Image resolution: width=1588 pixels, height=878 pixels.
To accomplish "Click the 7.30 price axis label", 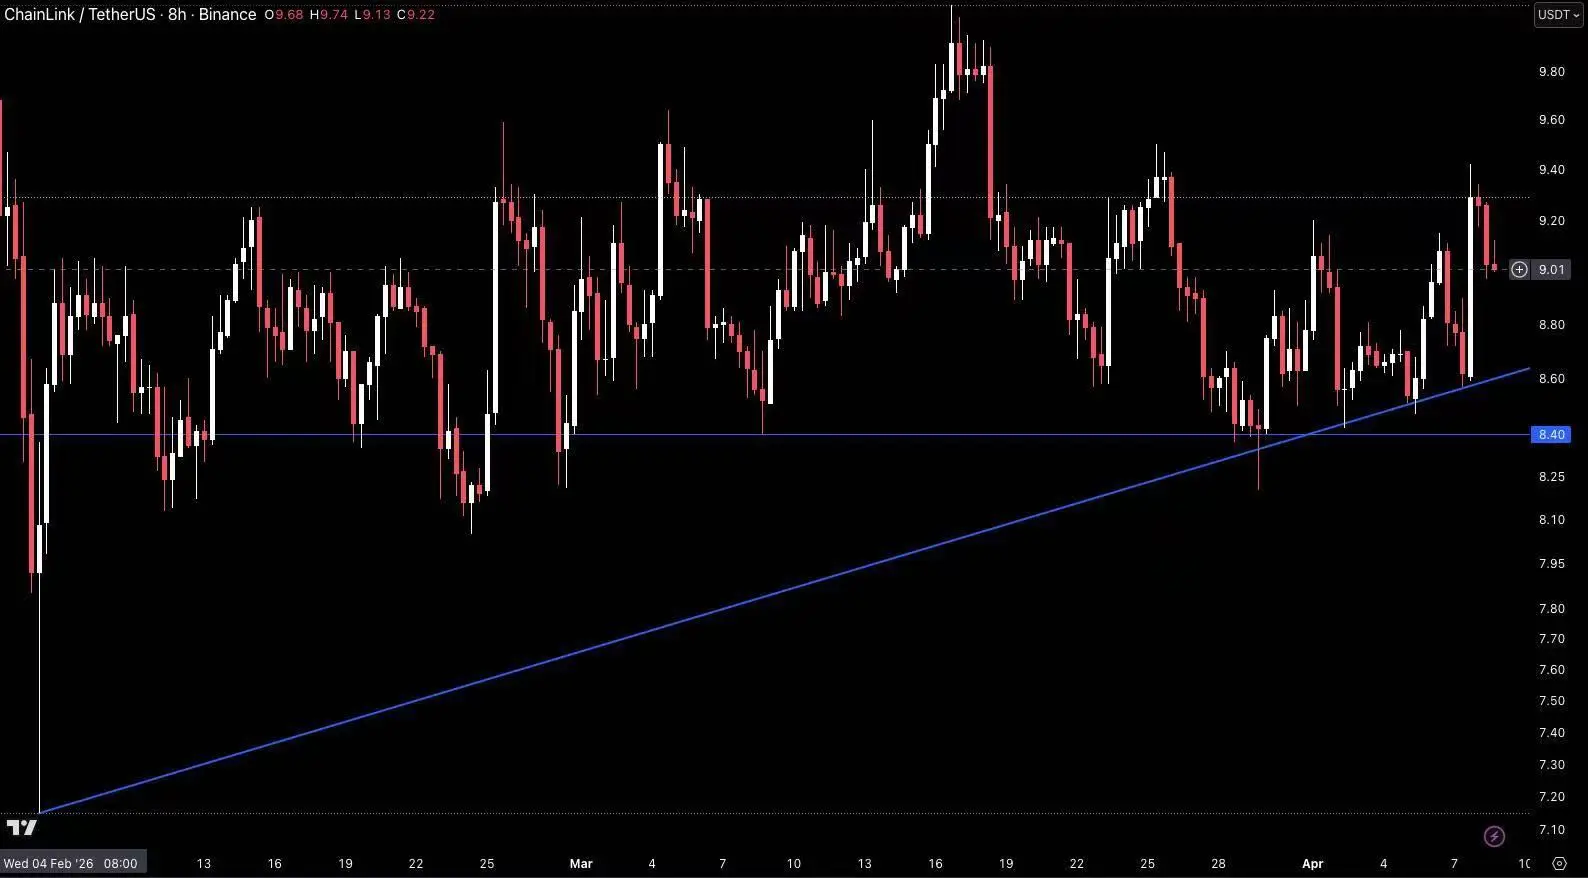I will tap(1551, 765).
